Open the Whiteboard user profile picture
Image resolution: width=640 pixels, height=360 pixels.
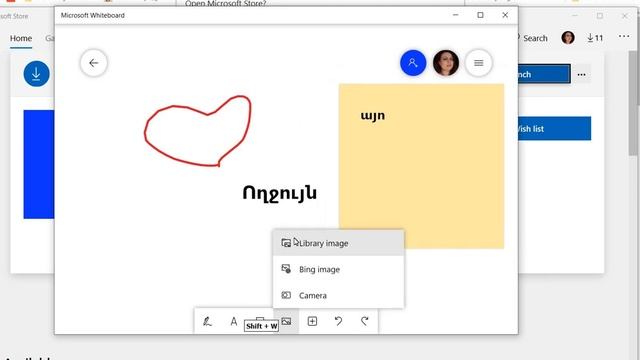coord(445,63)
